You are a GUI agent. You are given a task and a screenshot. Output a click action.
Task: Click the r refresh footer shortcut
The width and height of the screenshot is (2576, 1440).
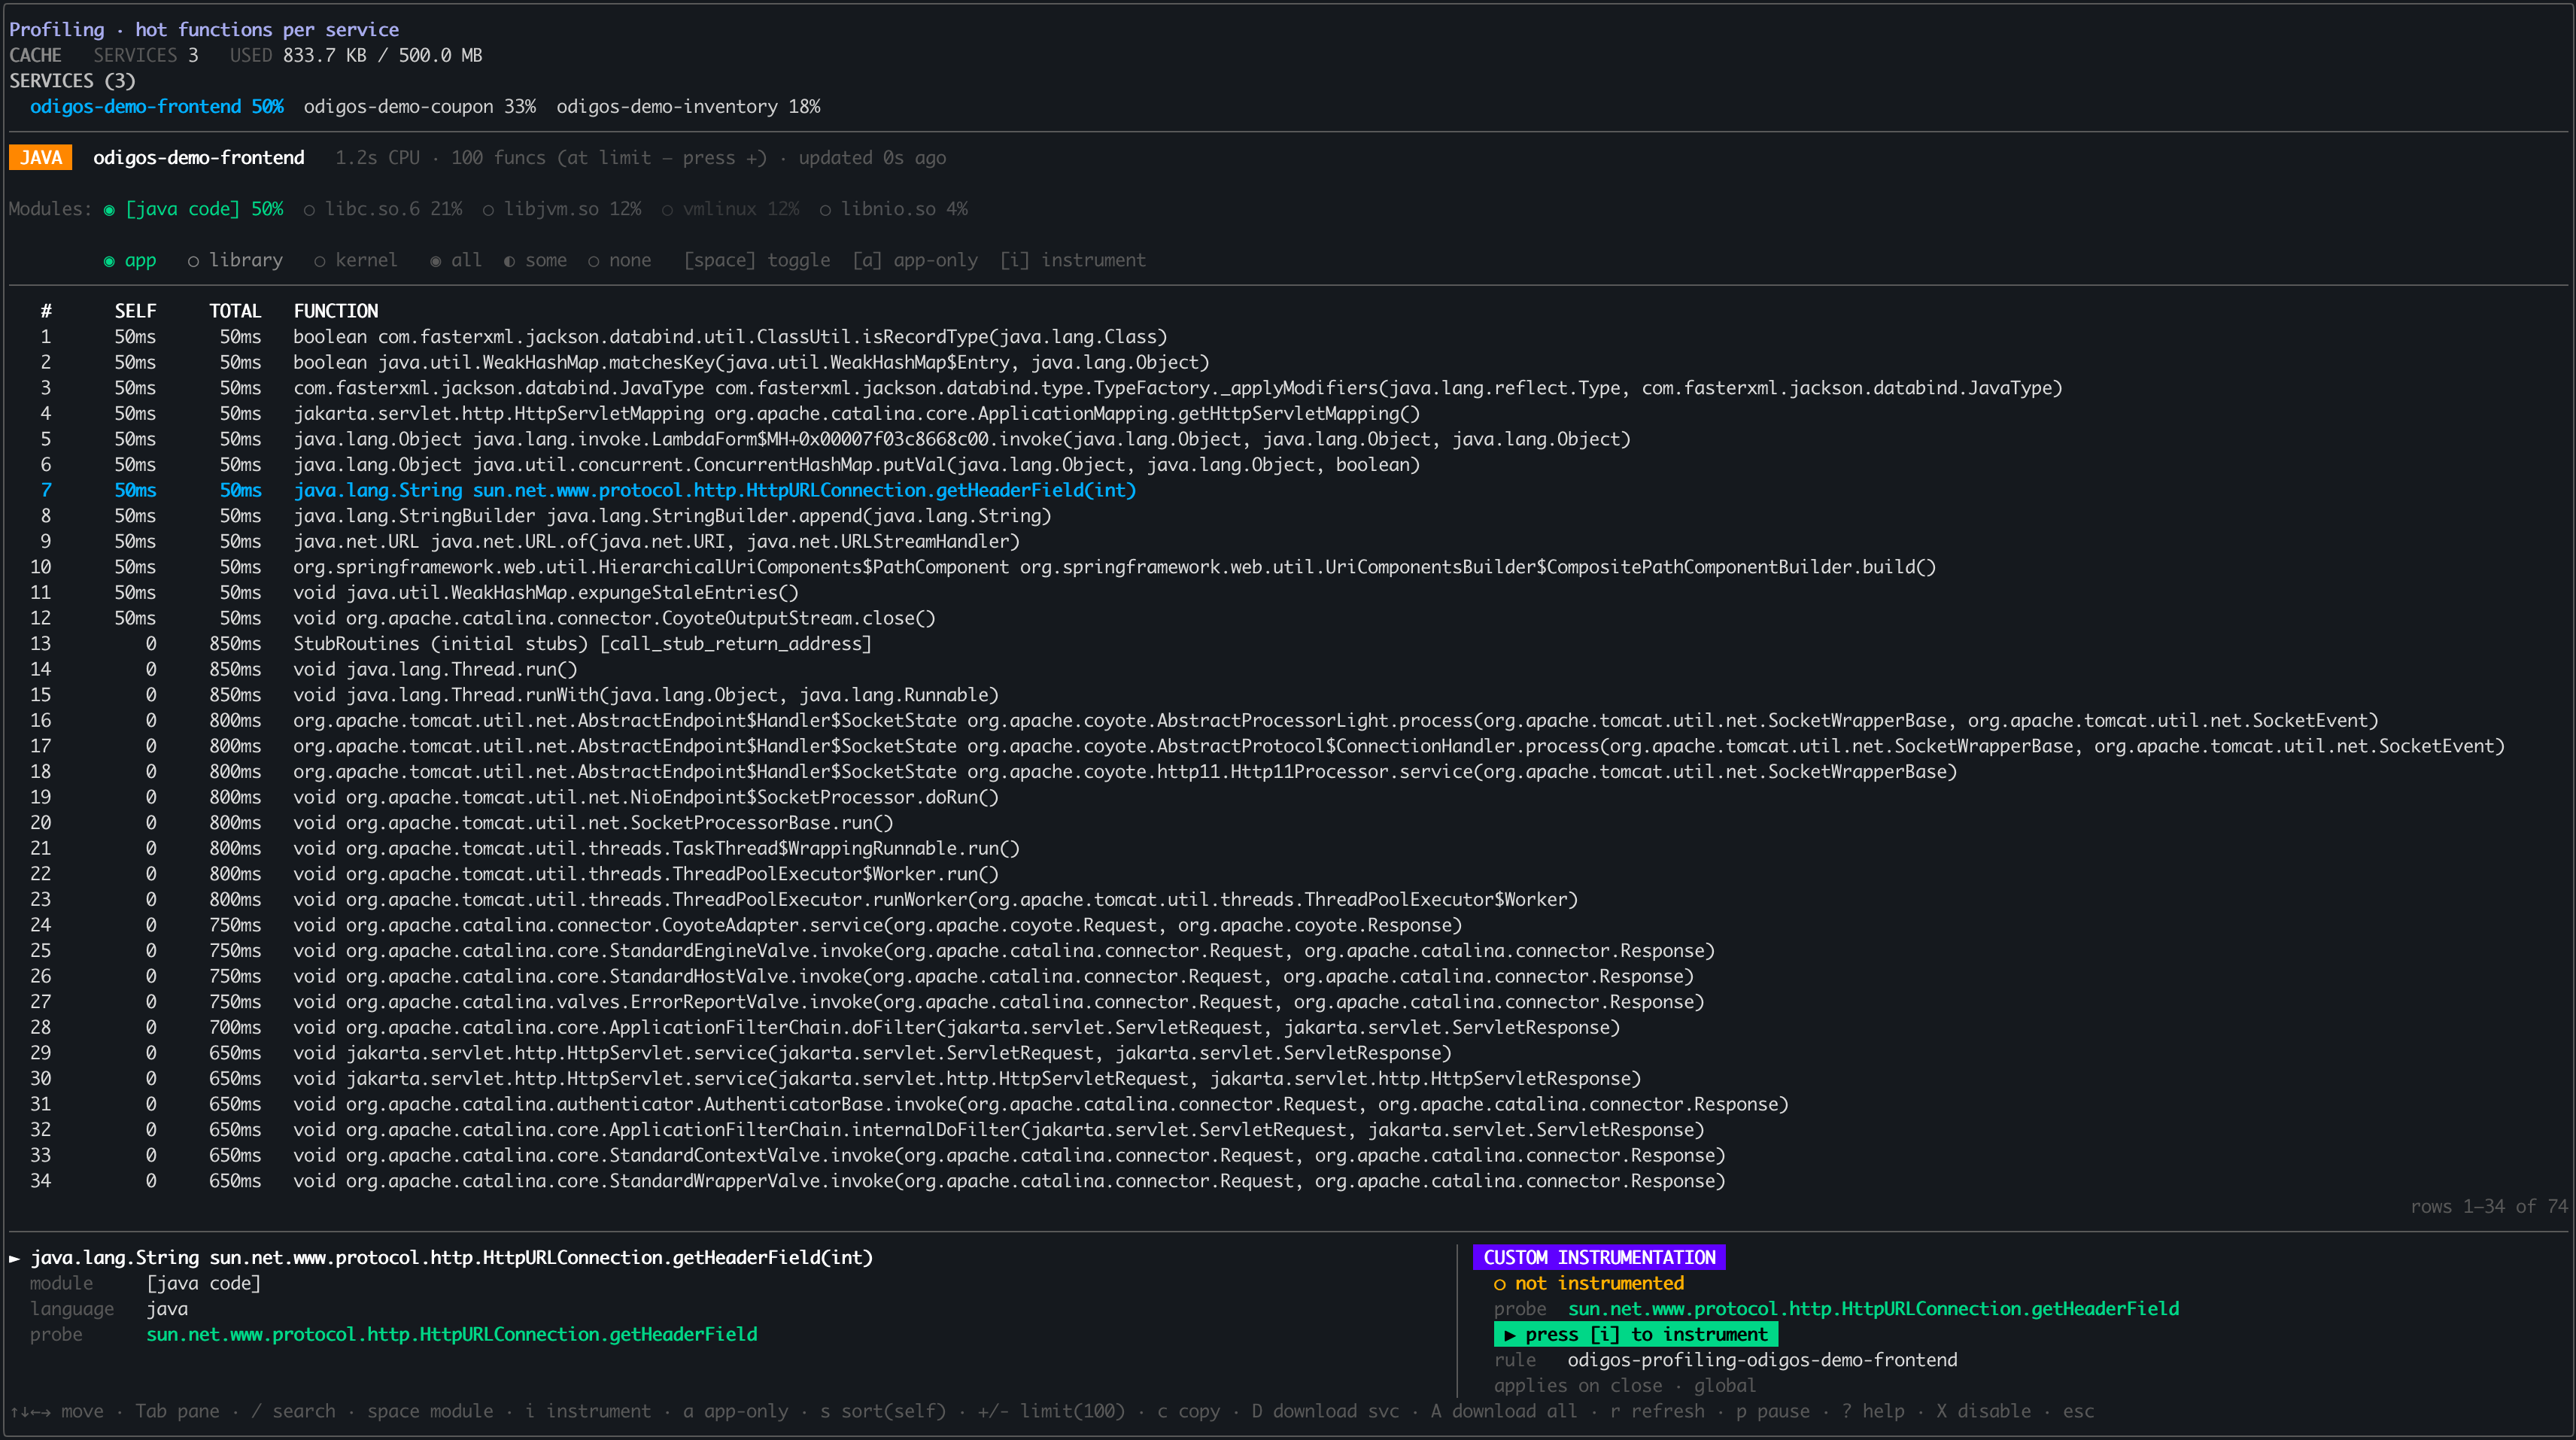[x=1657, y=1411]
